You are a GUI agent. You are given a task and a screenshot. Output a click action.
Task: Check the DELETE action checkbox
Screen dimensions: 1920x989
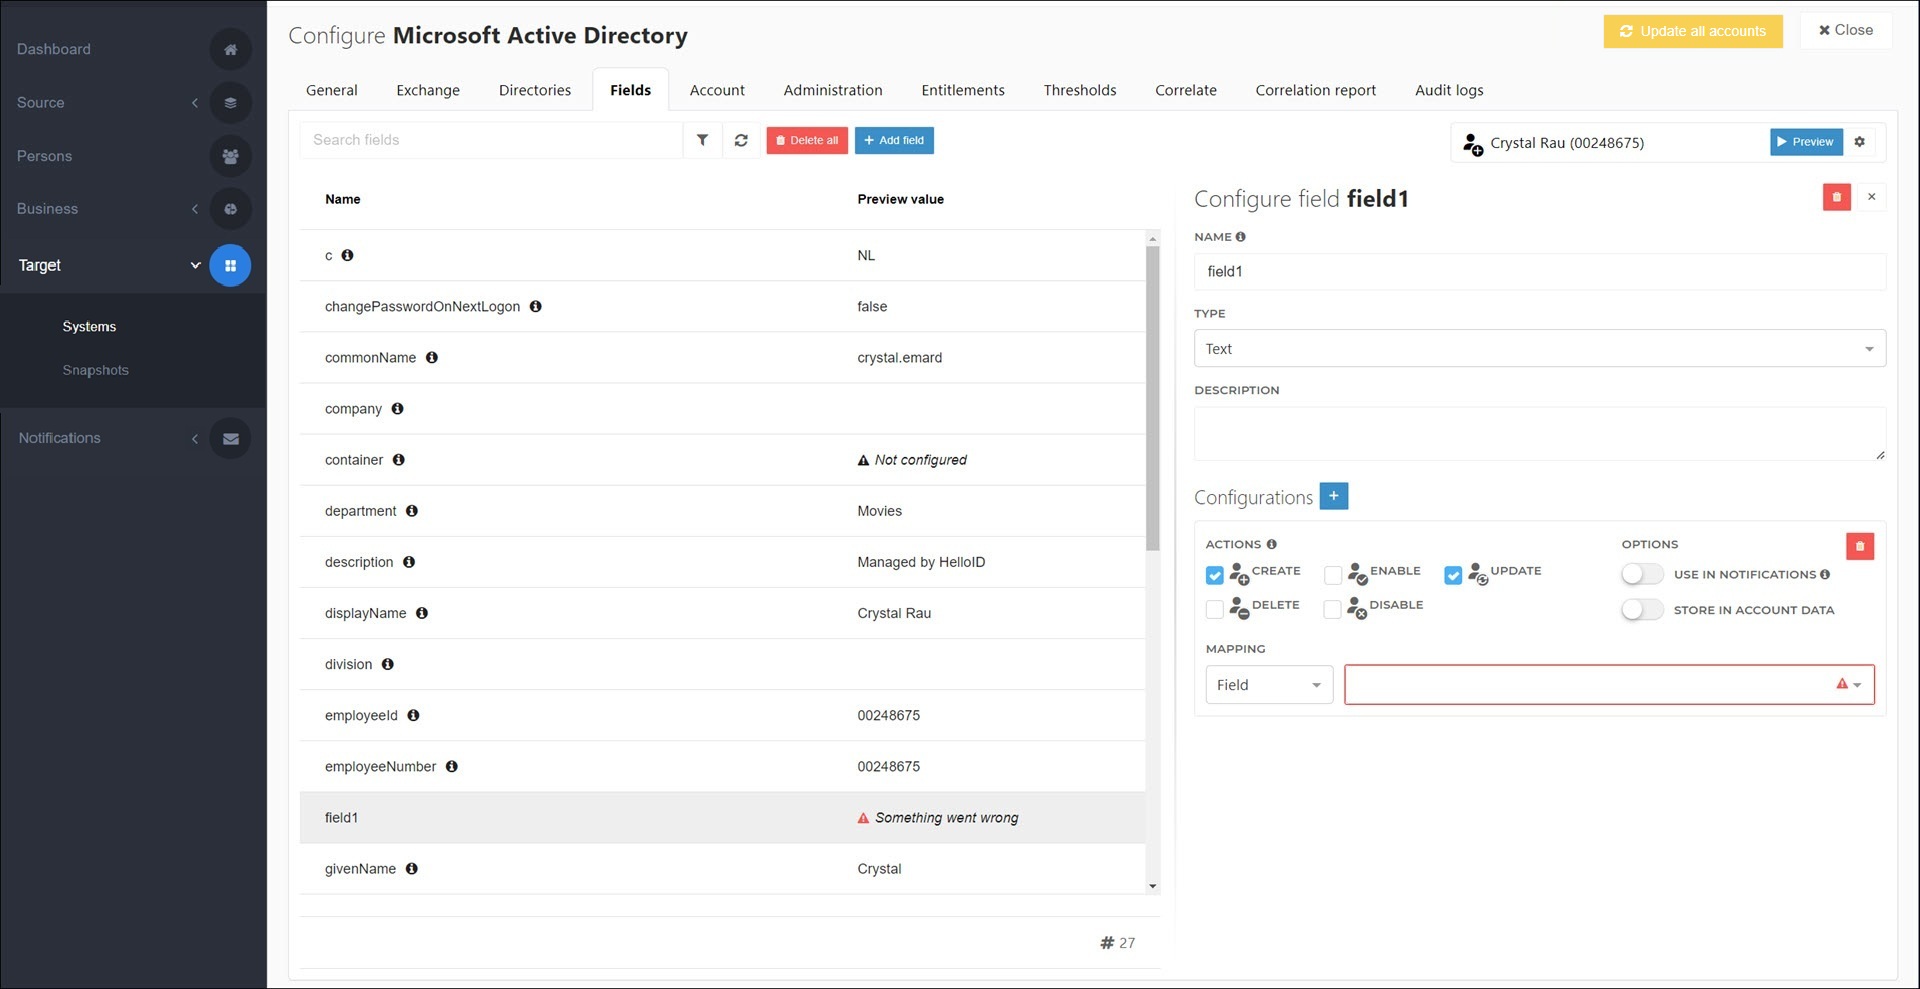coord(1214,609)
